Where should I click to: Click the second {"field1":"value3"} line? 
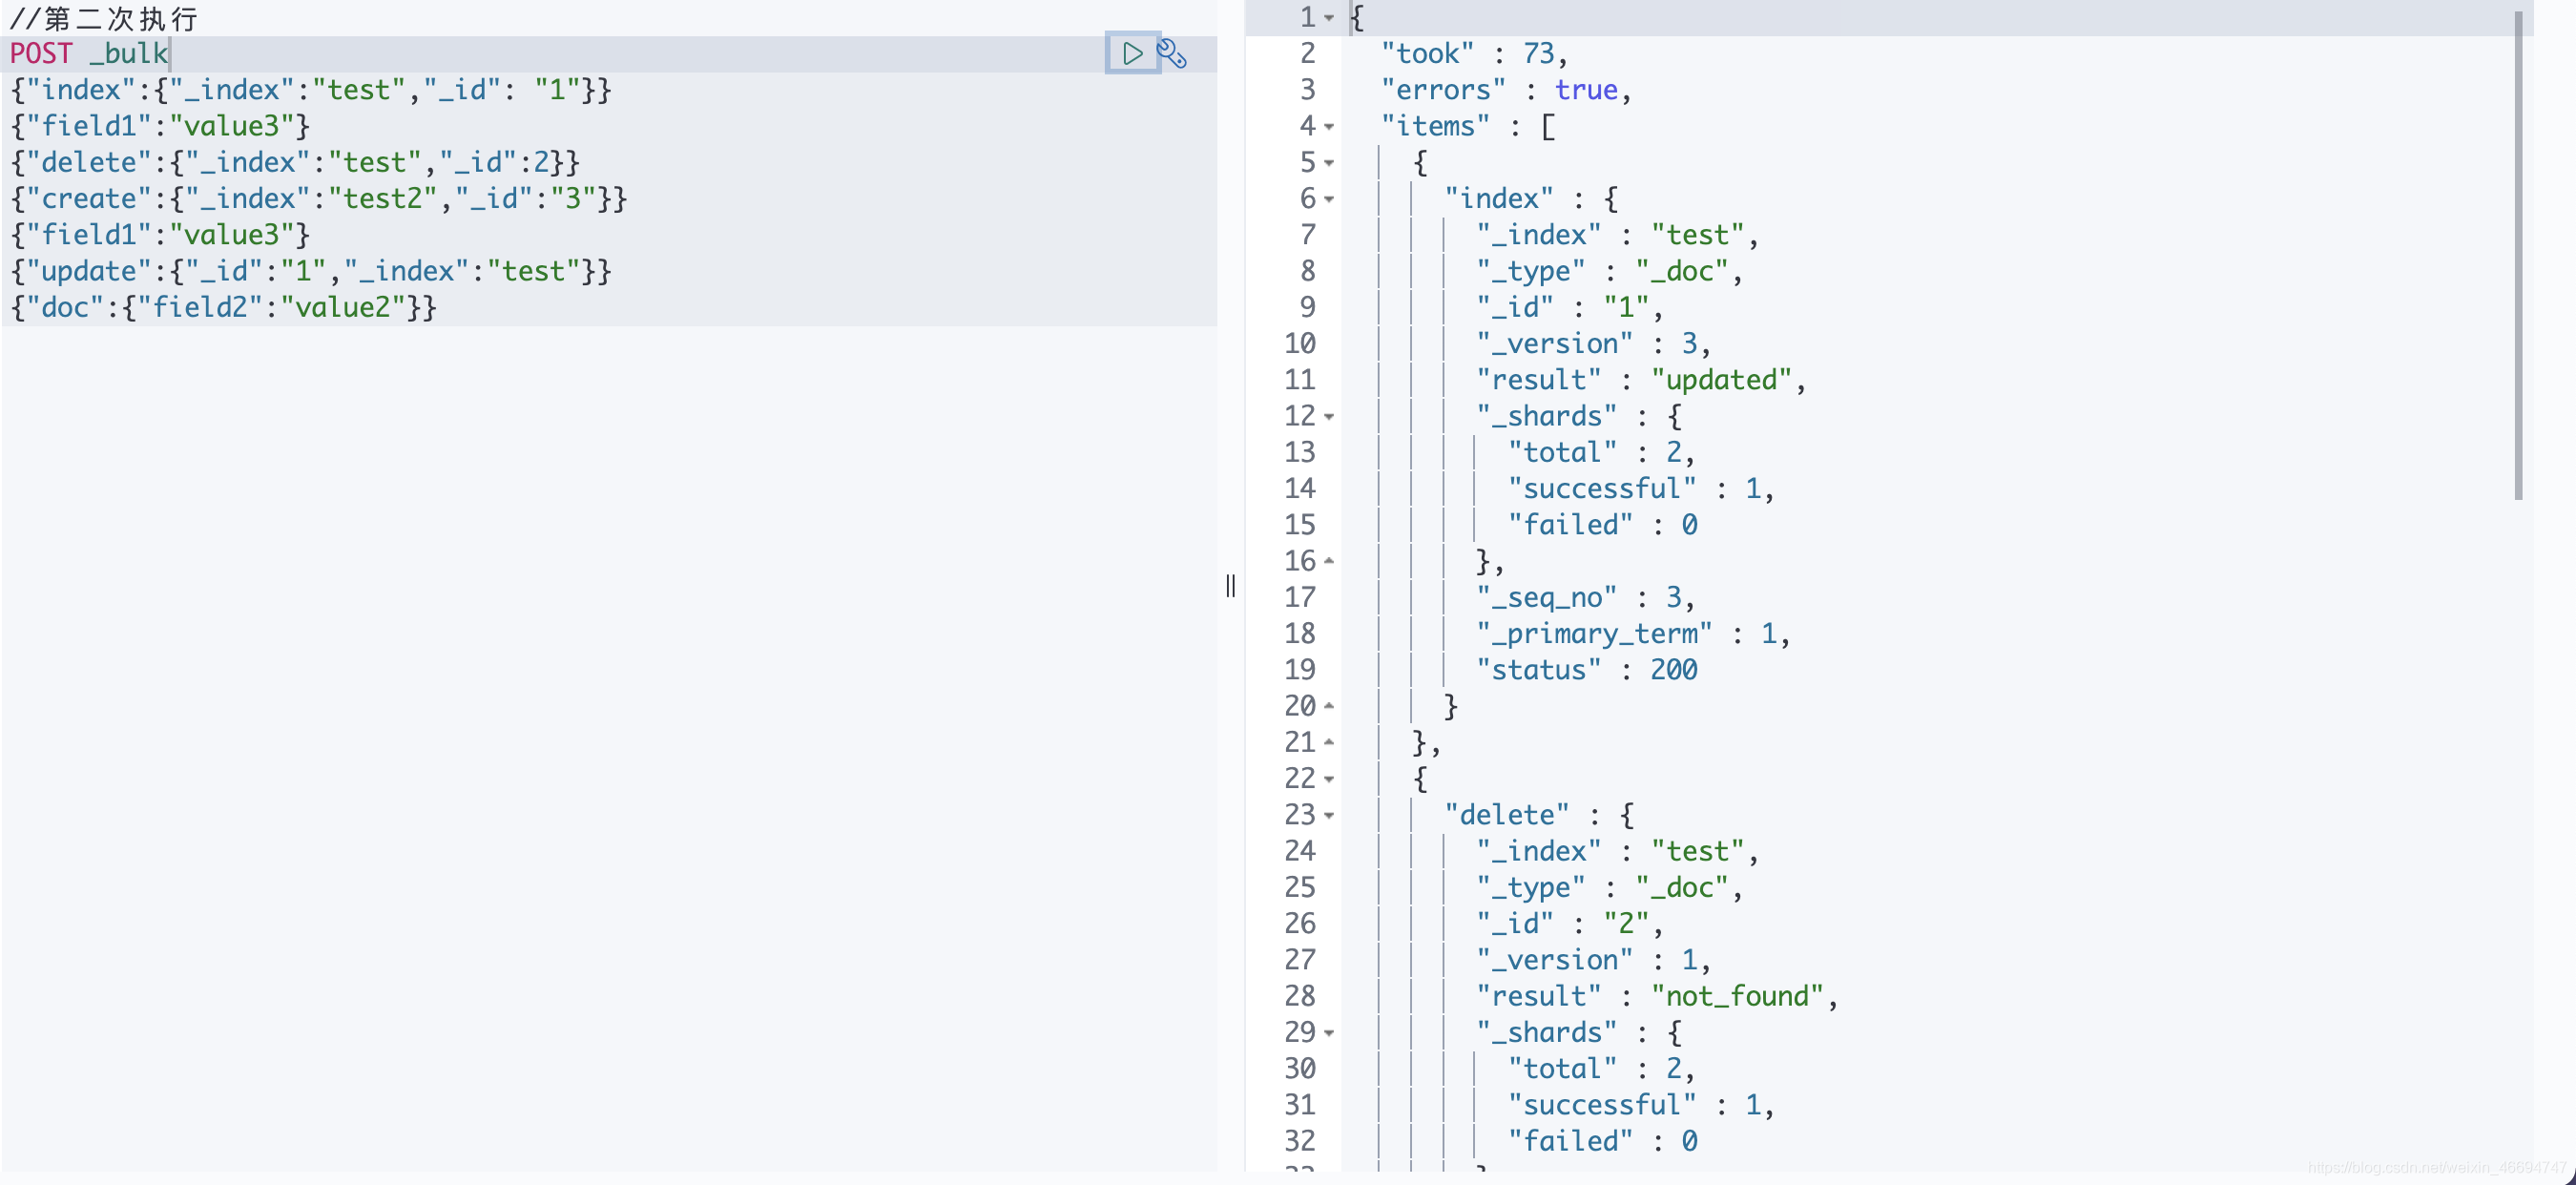pyautogui.click(x=160, y=235)
